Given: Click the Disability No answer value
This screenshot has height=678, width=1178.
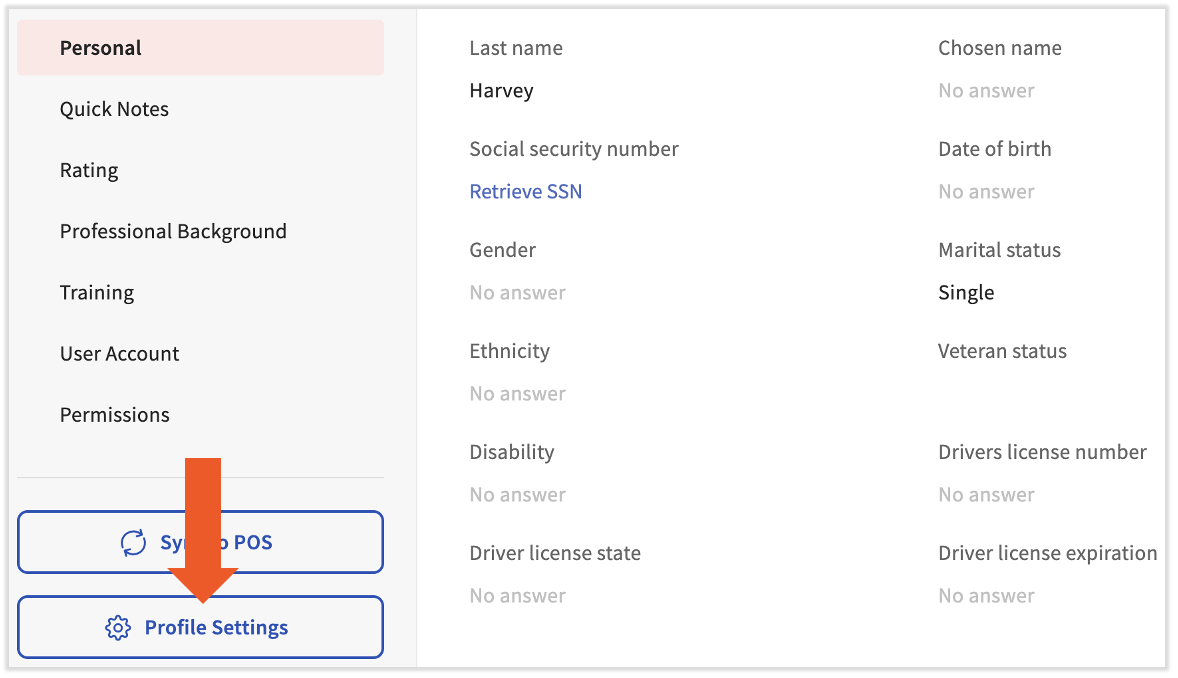Looking at the screenshot, I should (517, 494).
